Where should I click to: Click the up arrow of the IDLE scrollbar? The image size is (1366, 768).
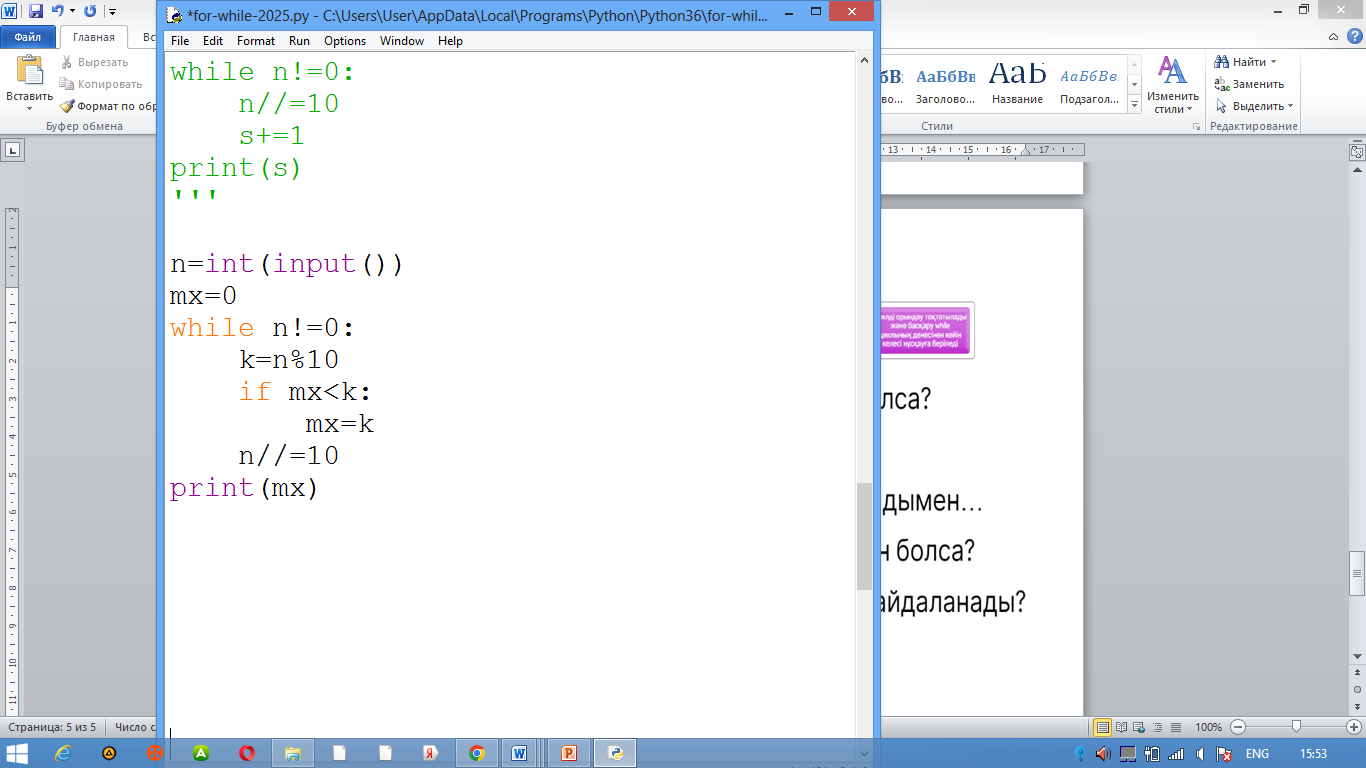[865, 60]
